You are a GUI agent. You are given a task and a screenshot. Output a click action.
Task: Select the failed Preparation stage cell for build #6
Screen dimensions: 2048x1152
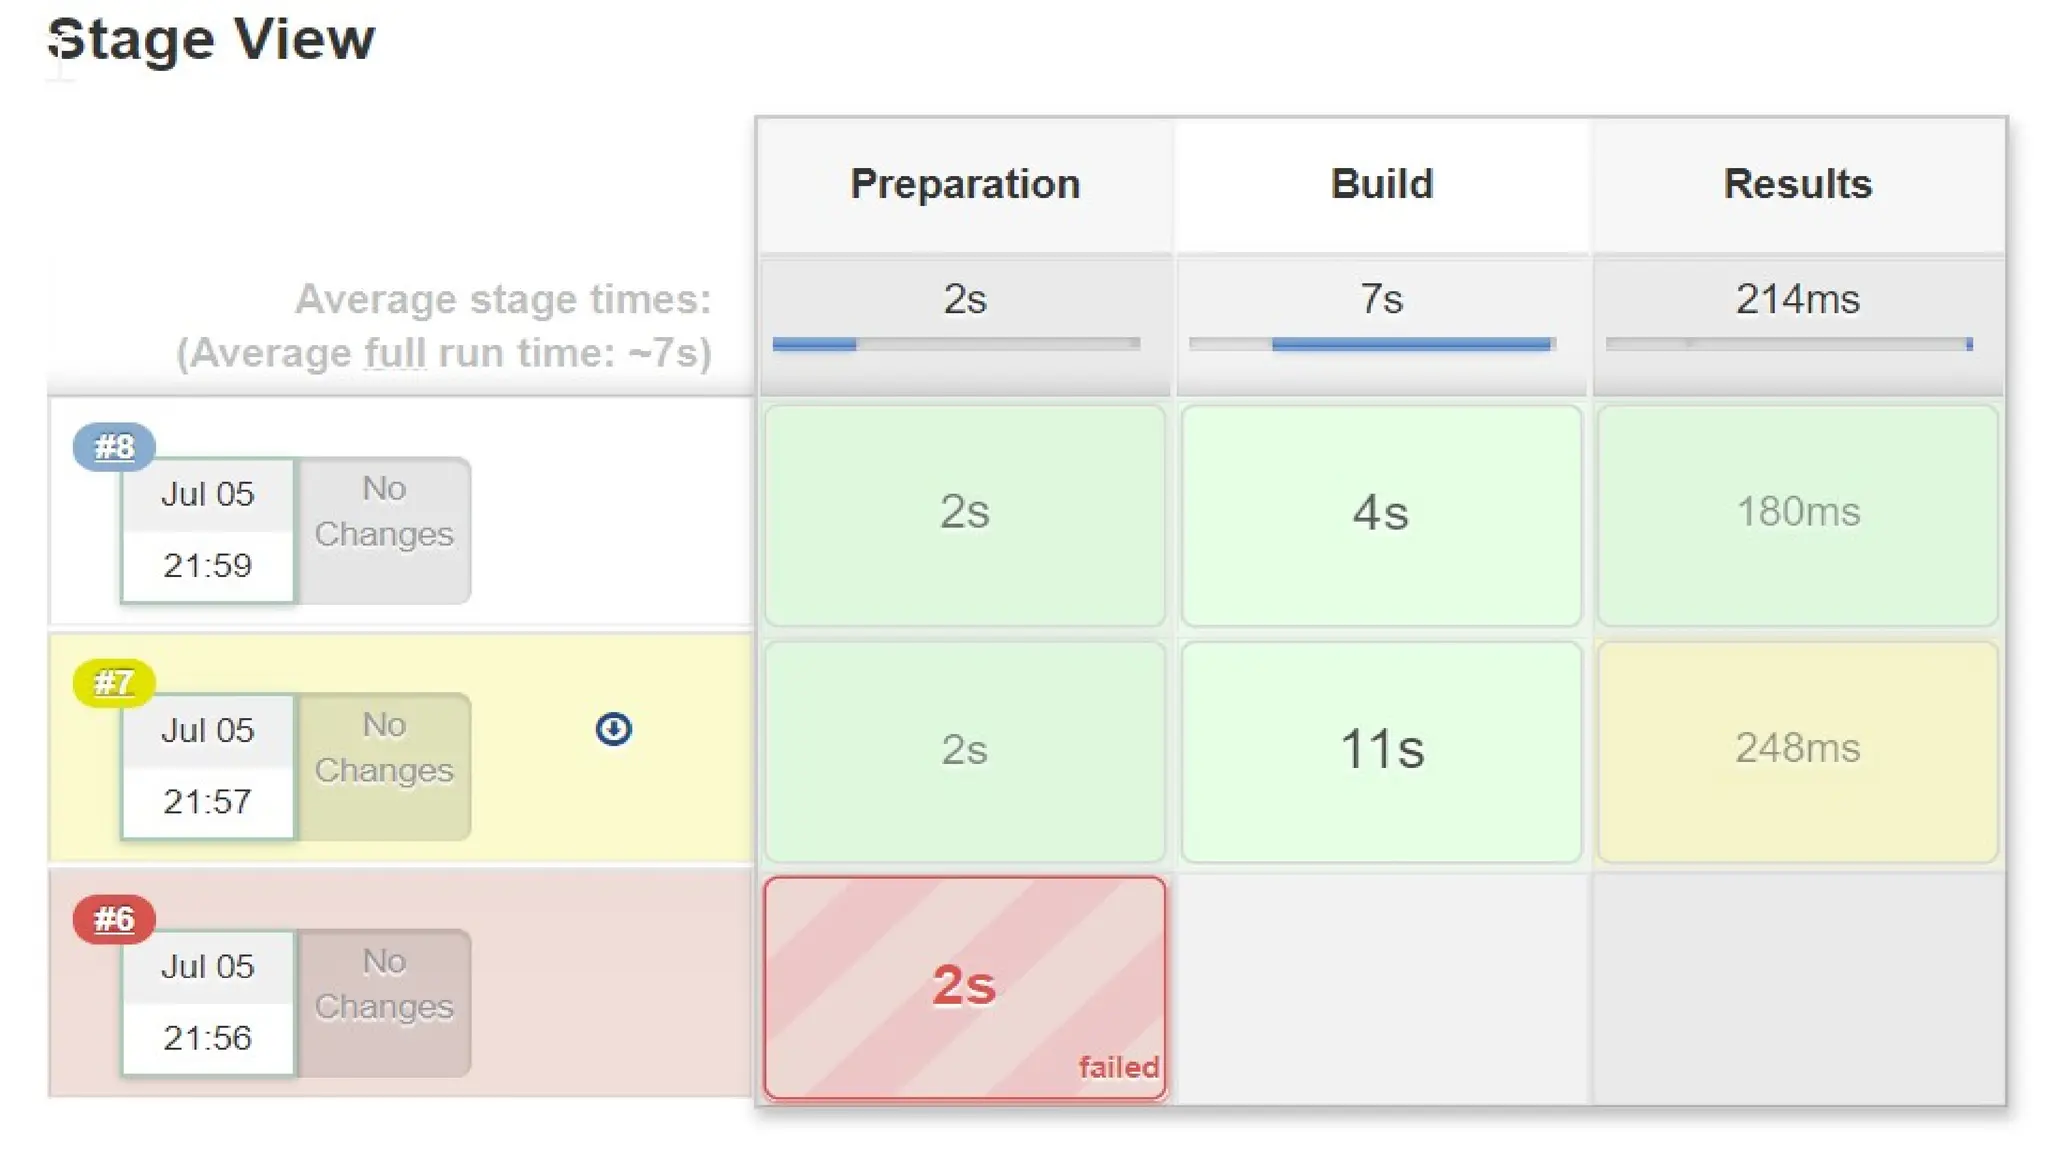coord(964,987)
